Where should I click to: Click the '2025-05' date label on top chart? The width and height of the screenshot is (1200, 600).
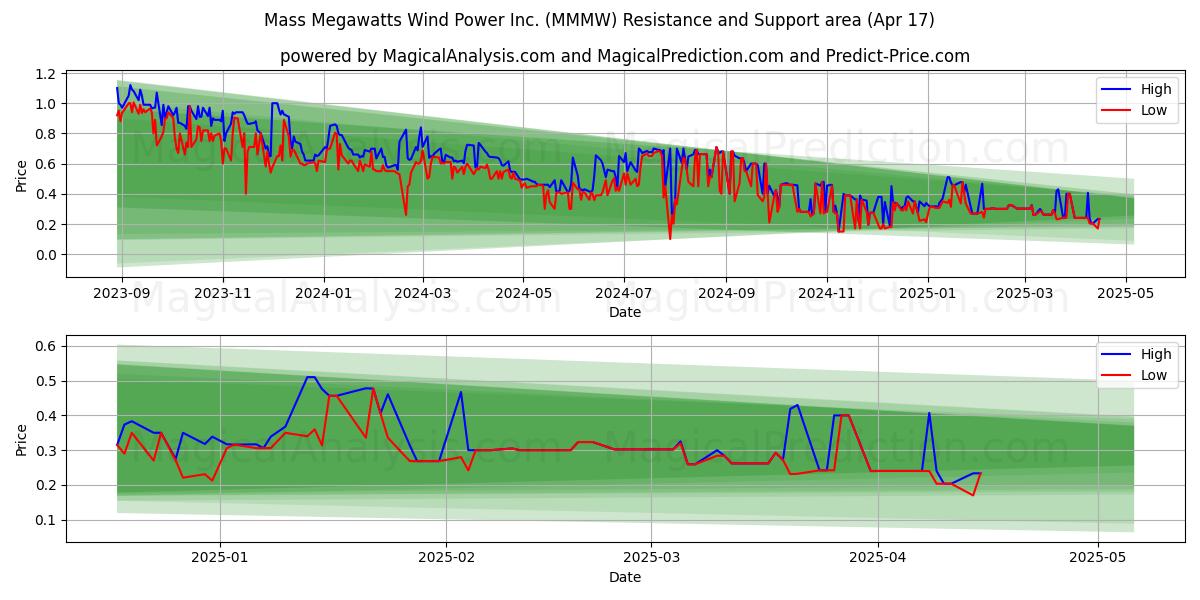(1125, 295)
